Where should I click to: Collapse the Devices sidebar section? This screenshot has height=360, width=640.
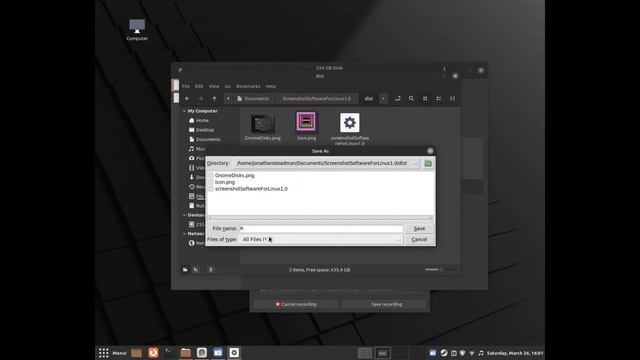click(184, 215)
